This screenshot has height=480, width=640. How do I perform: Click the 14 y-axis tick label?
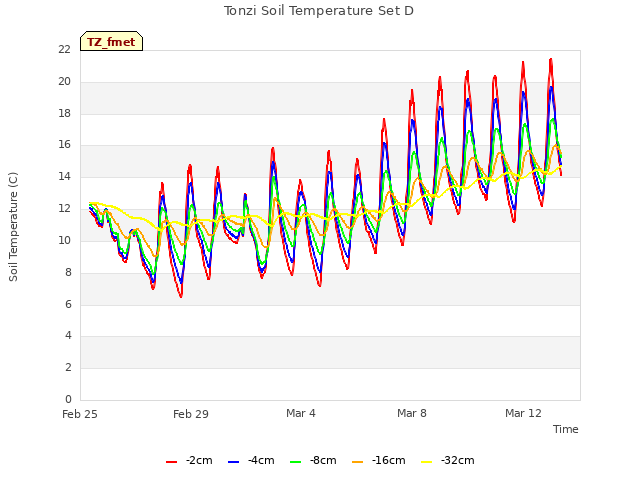[x=64, y=177]
